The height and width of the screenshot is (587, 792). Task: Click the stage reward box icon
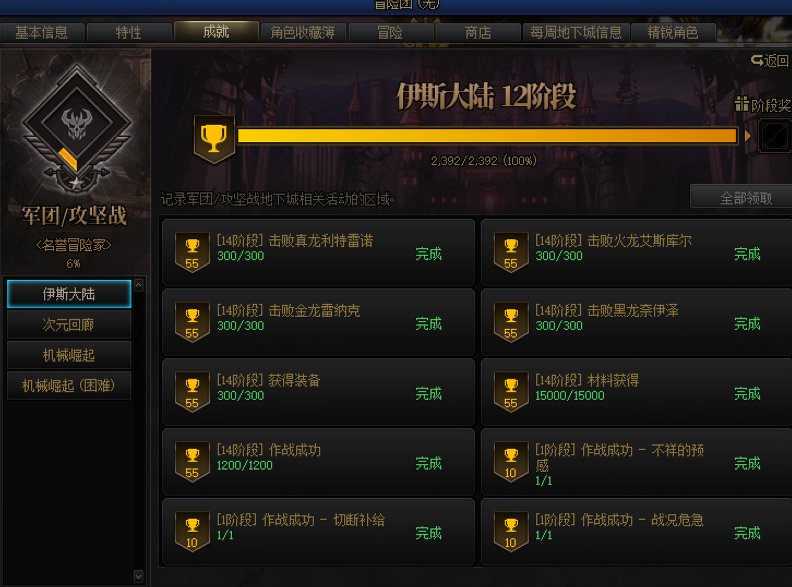coord(775,135)
